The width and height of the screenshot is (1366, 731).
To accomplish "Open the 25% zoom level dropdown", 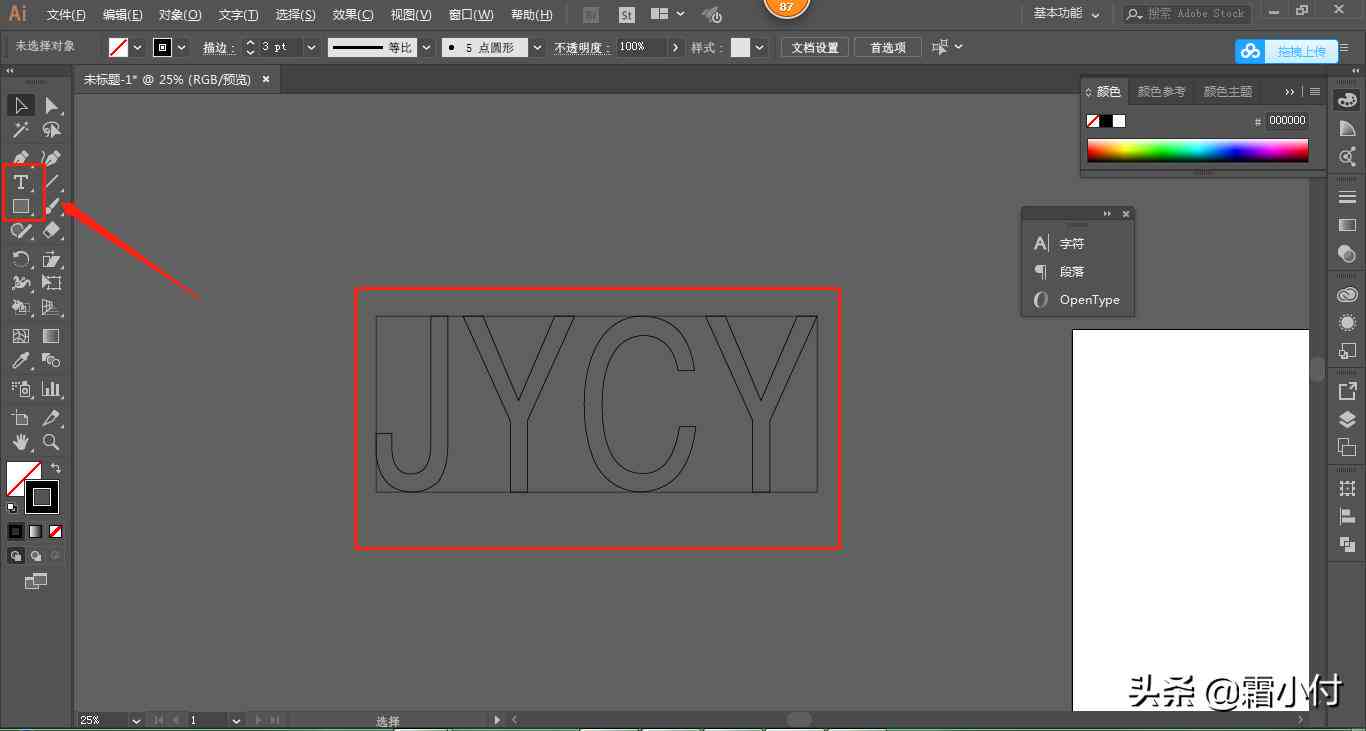I will pos(136,720).
